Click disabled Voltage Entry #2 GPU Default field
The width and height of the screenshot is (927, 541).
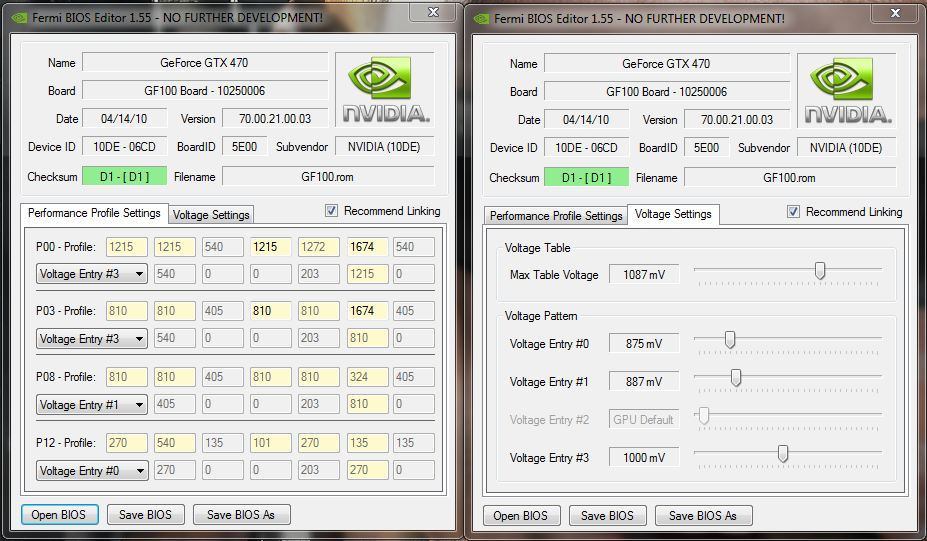coord(644,420)
